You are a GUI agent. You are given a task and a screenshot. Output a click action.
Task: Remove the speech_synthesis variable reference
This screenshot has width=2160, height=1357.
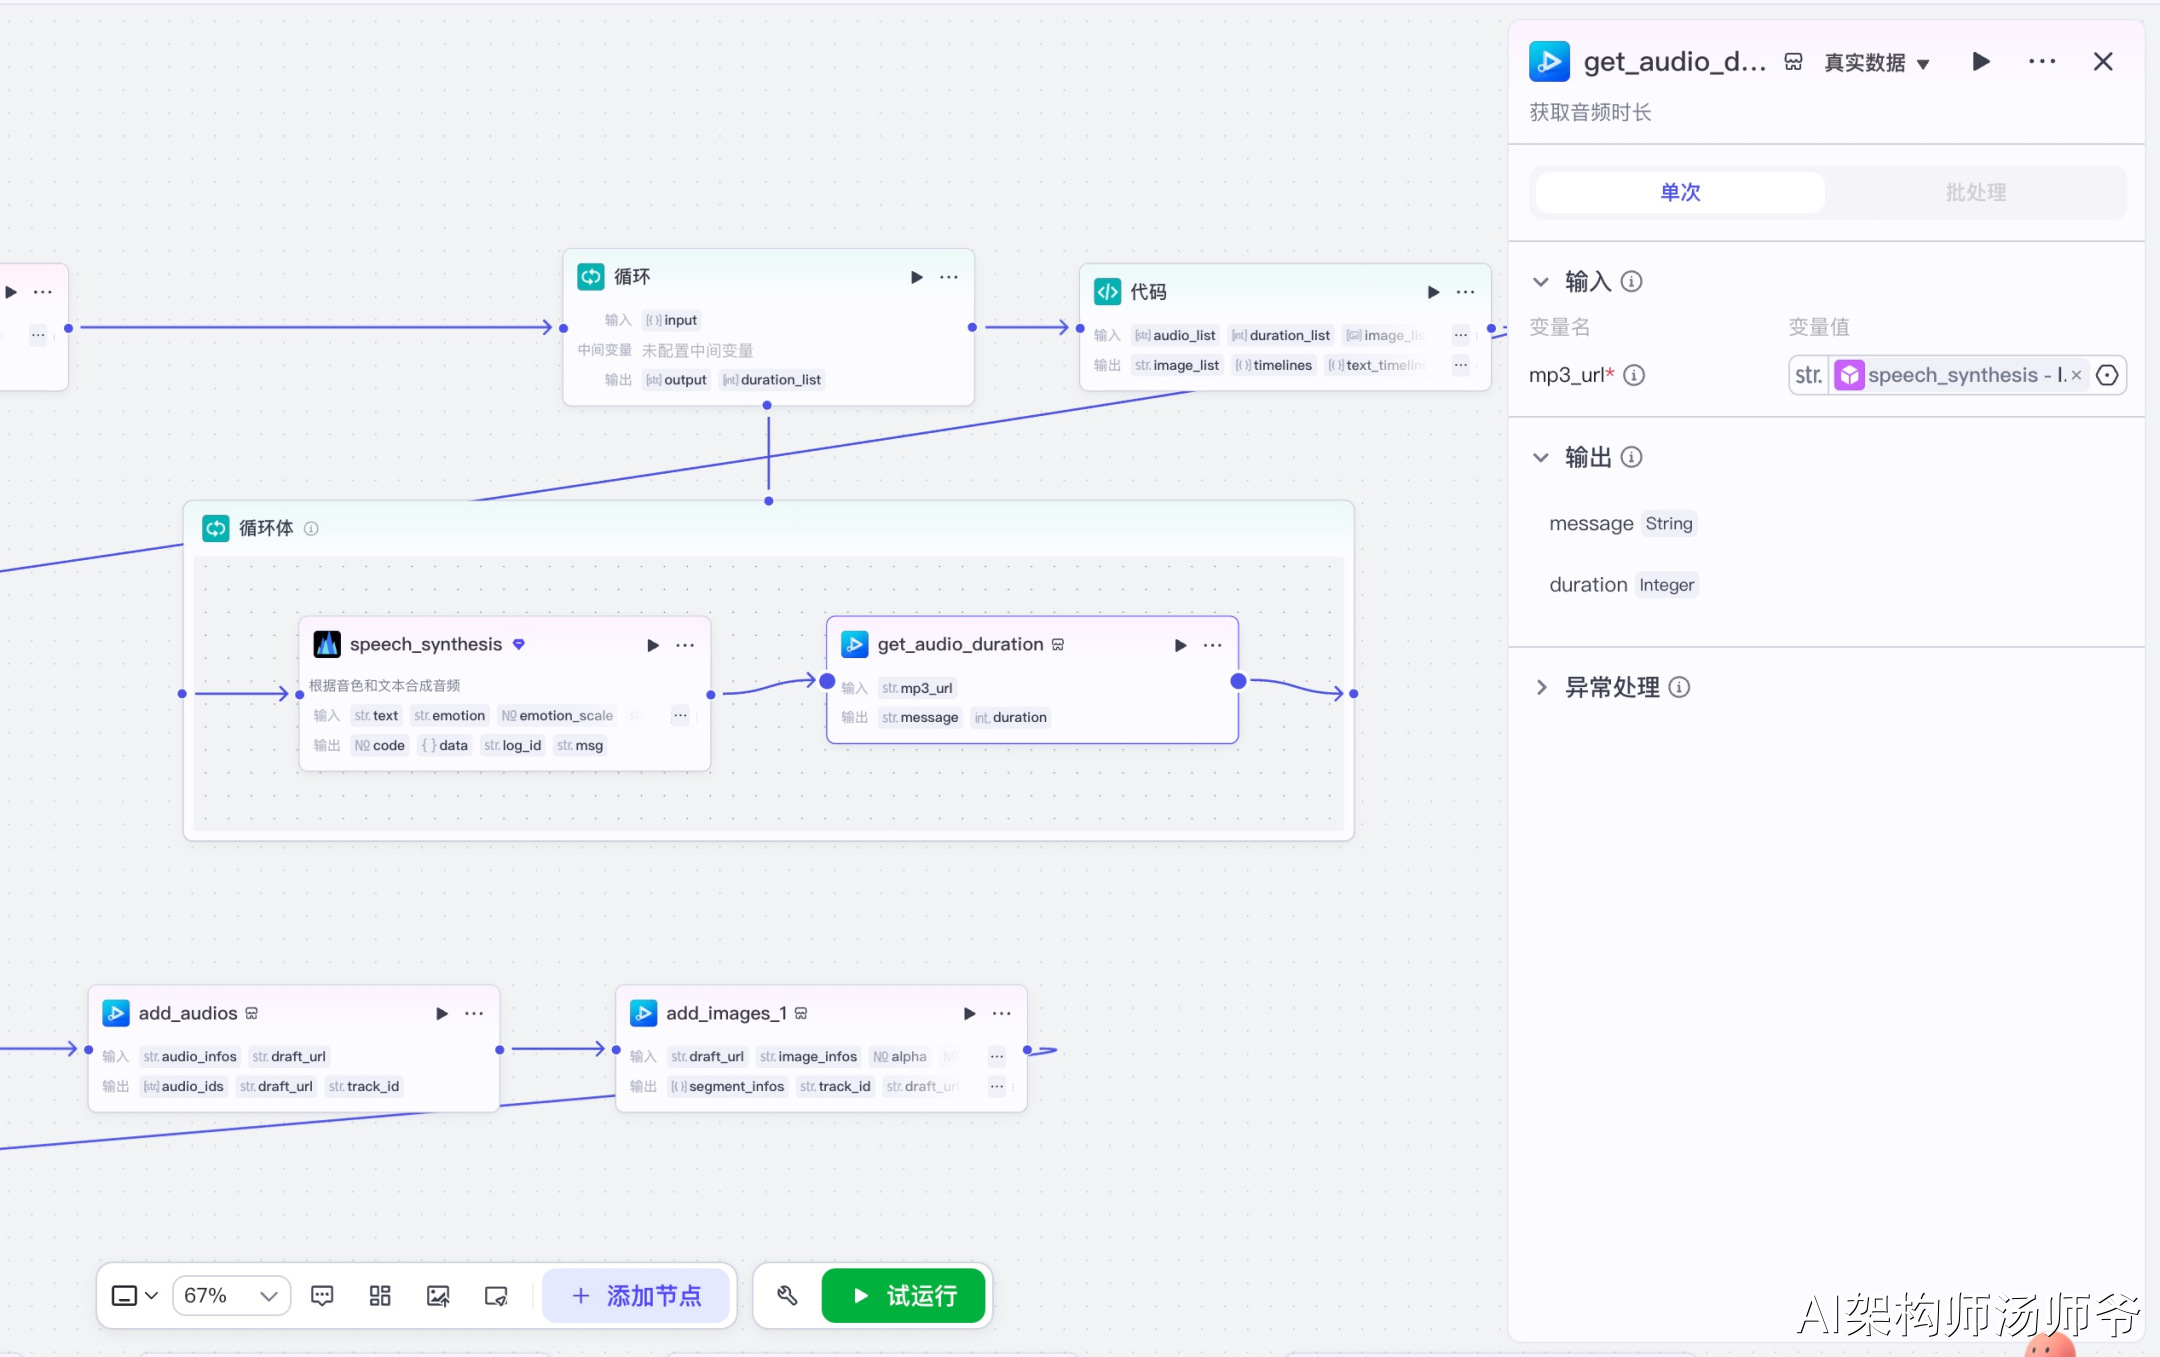2077,375
